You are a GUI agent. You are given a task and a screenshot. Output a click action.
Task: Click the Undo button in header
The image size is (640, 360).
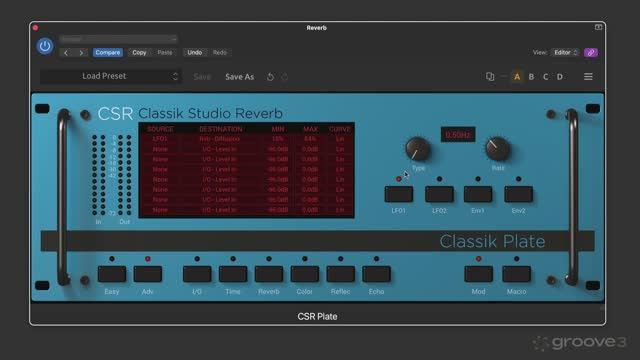click(x=195, y=53)
